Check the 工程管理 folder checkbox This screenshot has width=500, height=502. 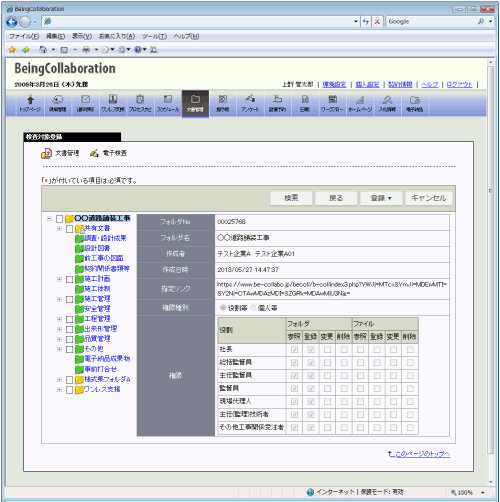[x=69, y=319]
